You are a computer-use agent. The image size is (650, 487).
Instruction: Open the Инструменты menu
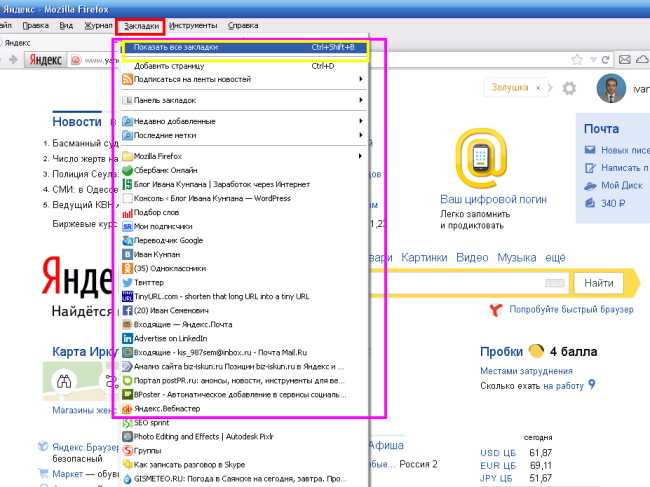(193, 26)
